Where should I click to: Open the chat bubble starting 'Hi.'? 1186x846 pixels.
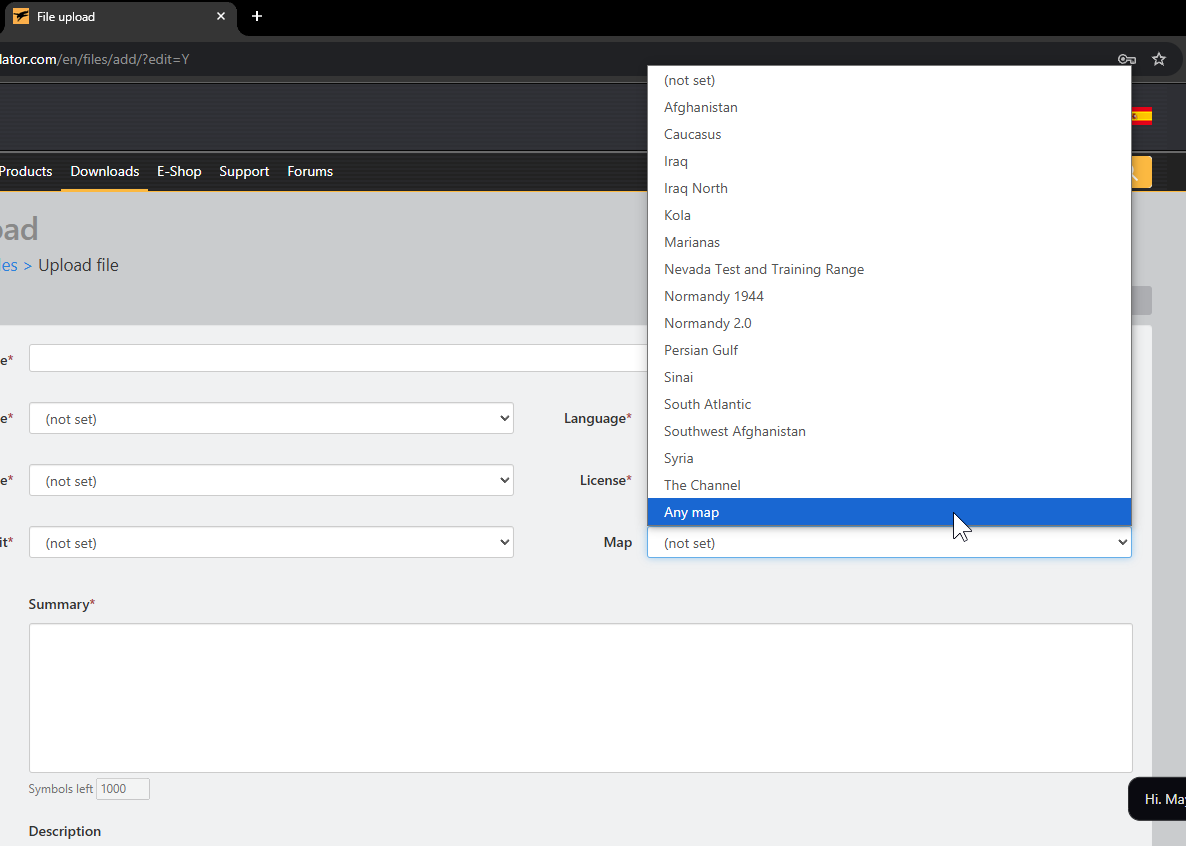click(x=1158, y=799)
